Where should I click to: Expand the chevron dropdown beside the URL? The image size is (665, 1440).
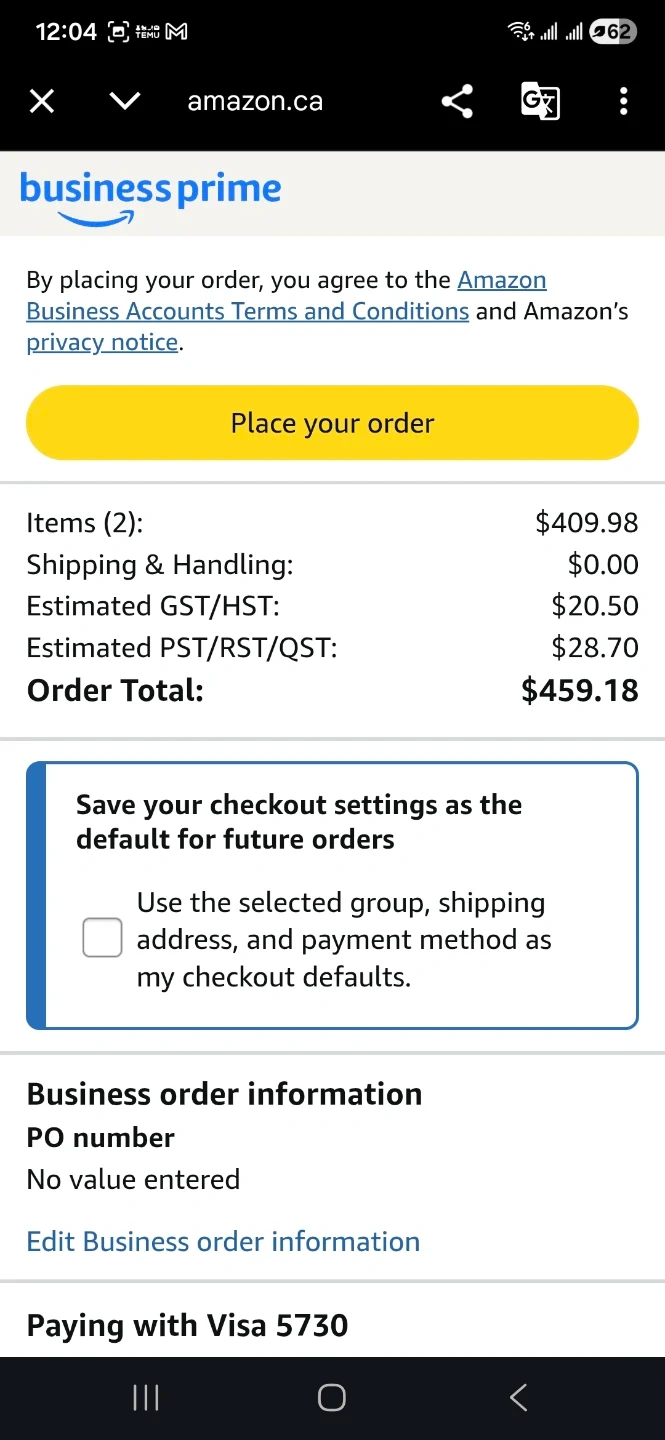[x=125, y=101]
